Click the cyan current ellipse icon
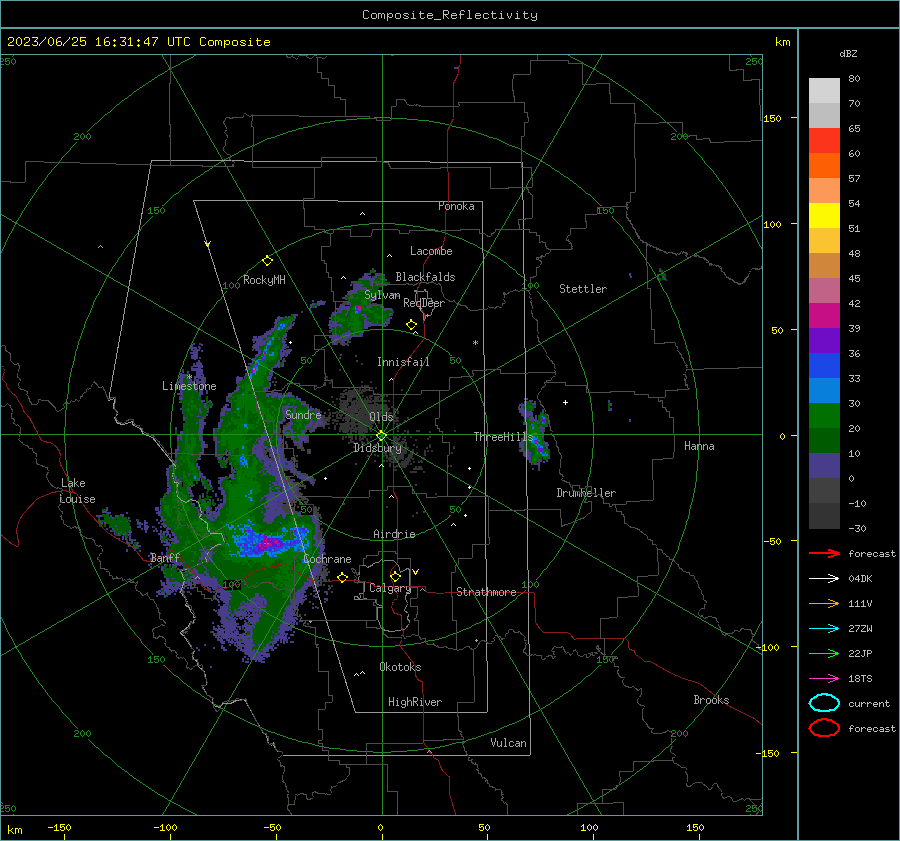Screen dimensions: 900x841 [x=824, y=703]
